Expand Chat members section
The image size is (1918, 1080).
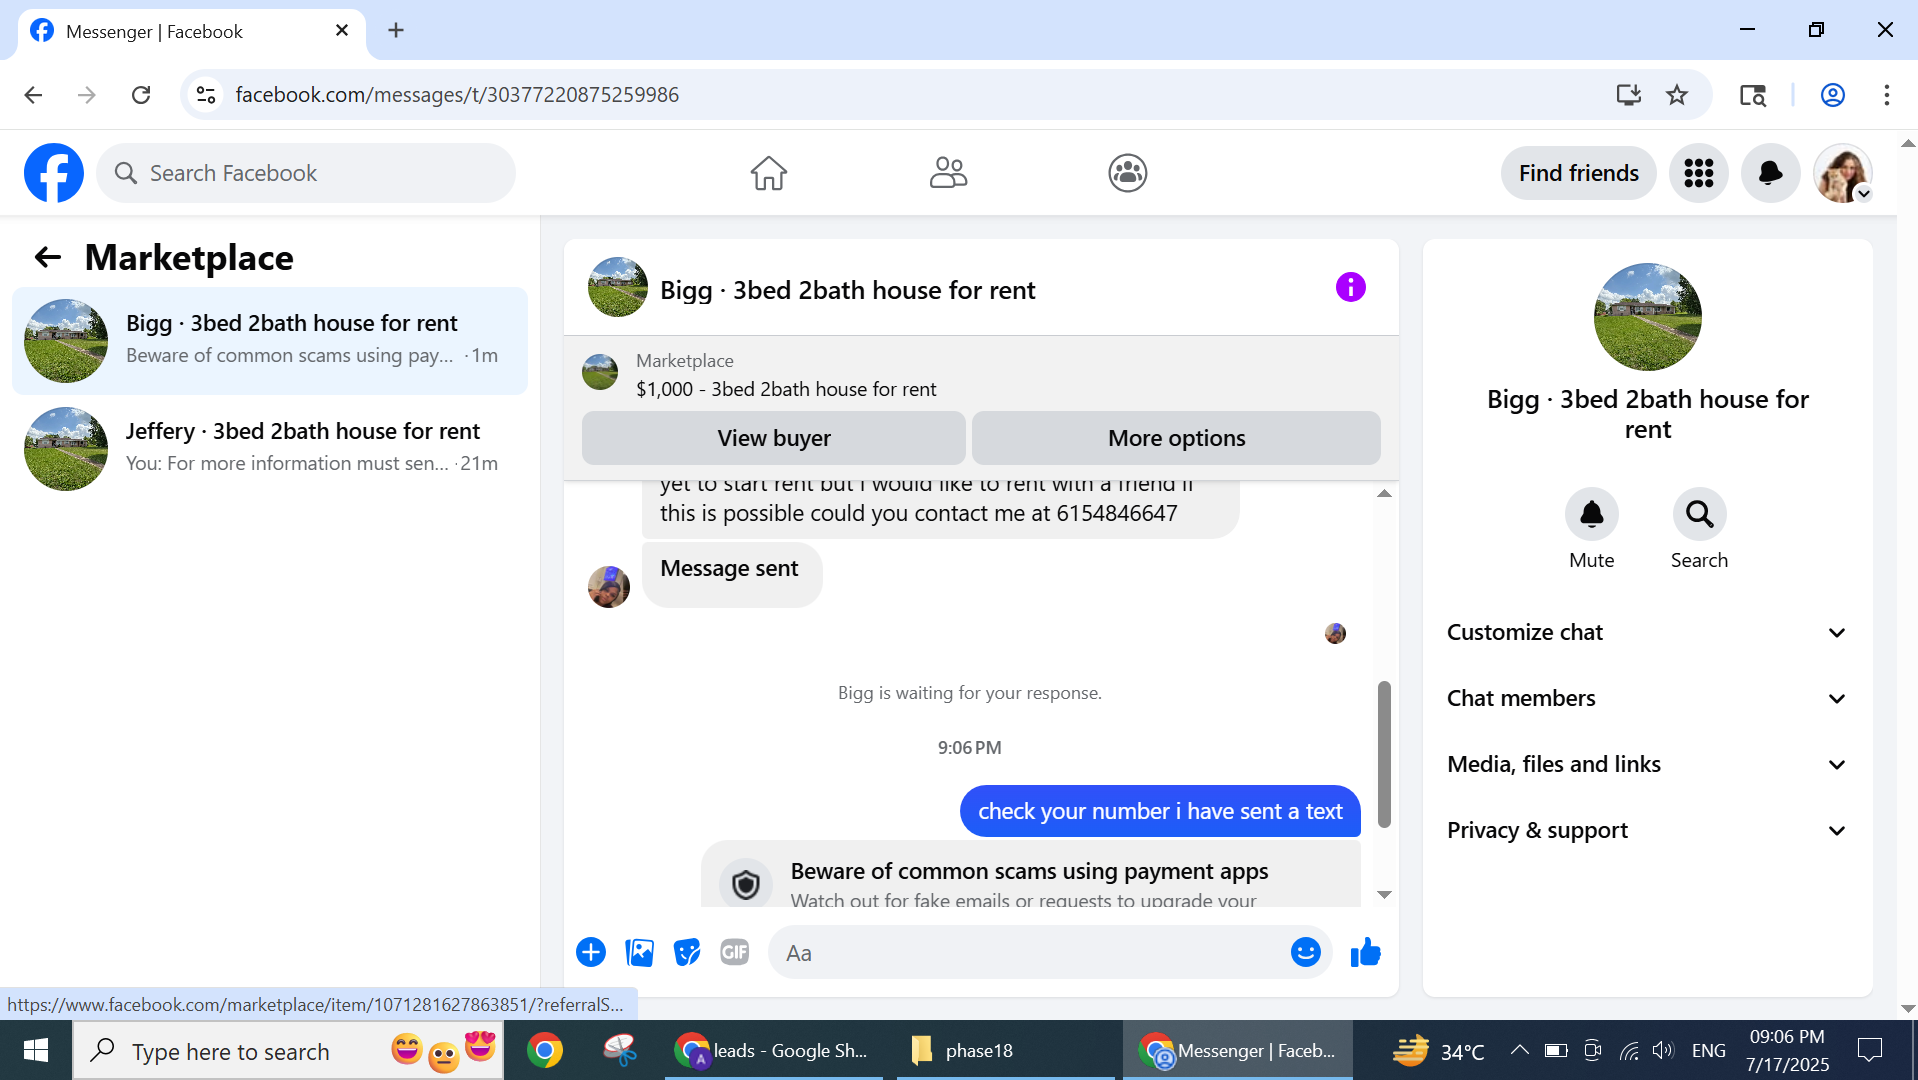[x=1647, y=698]
